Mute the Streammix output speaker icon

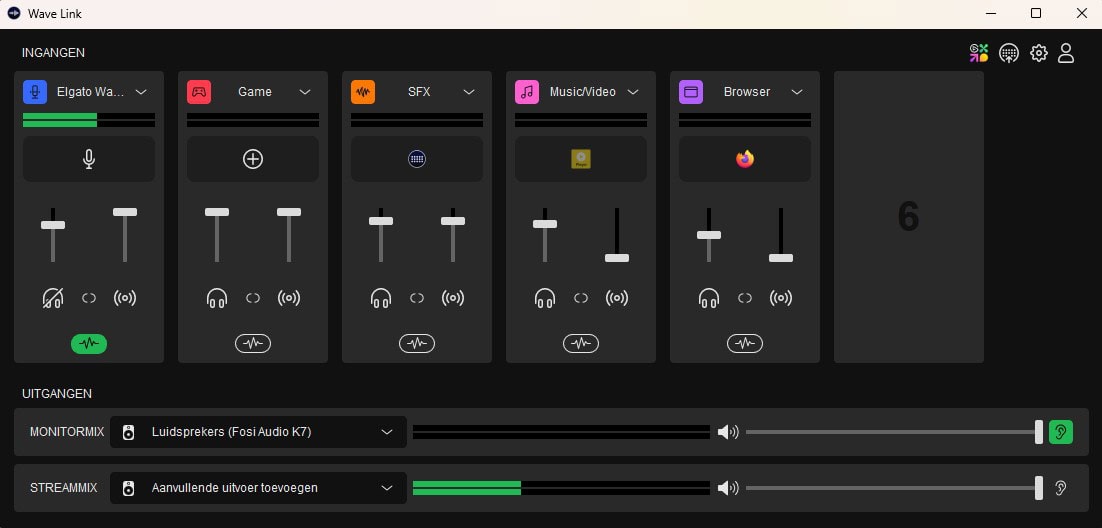728,488
